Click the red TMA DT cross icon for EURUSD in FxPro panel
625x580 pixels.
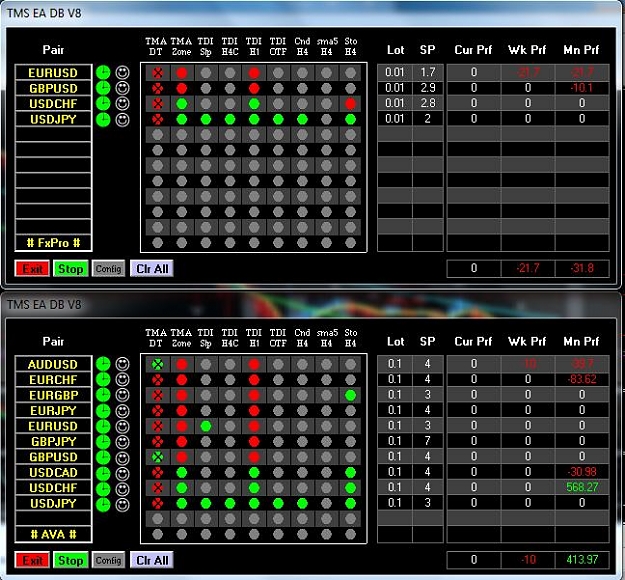pos(158,73)
